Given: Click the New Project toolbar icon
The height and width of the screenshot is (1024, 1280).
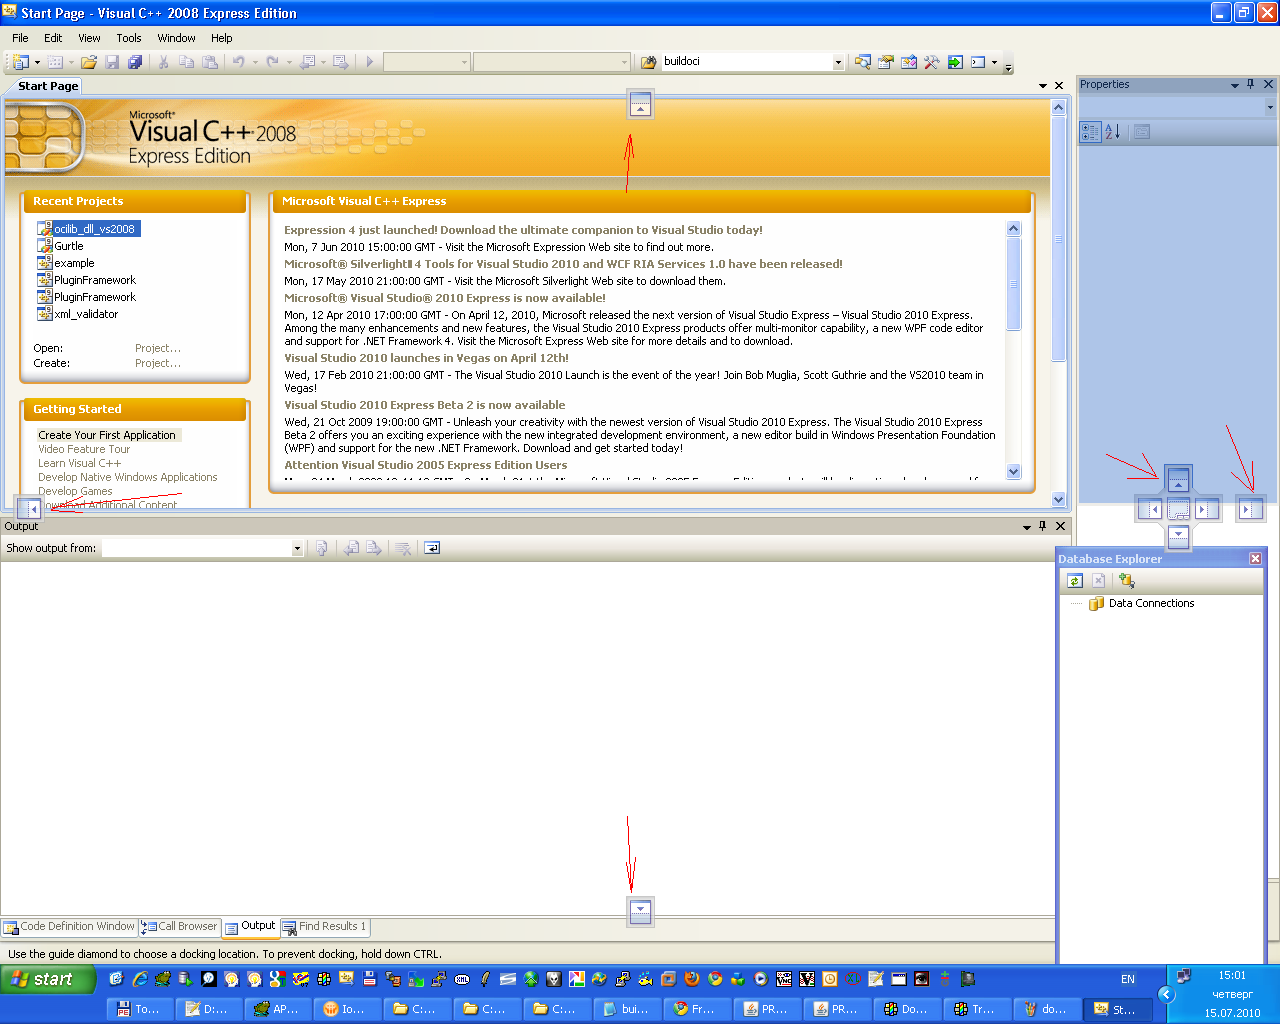Looking at the screenshot, I should 20,62.
